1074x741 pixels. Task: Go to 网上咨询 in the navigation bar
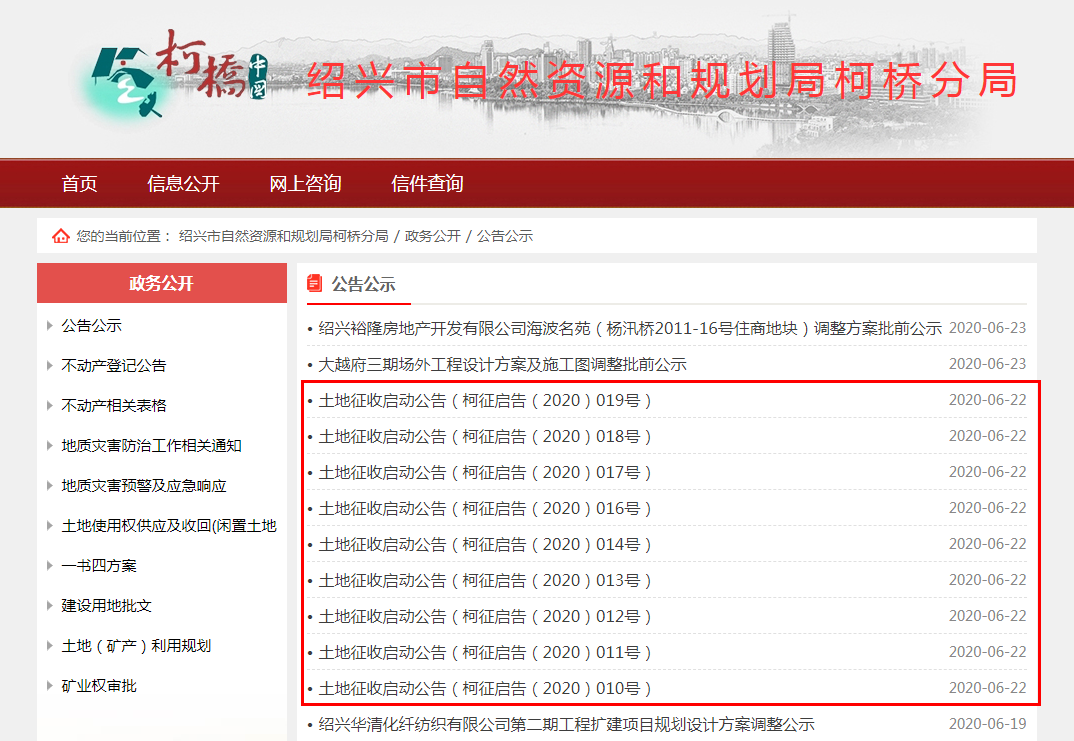(305, 184)
